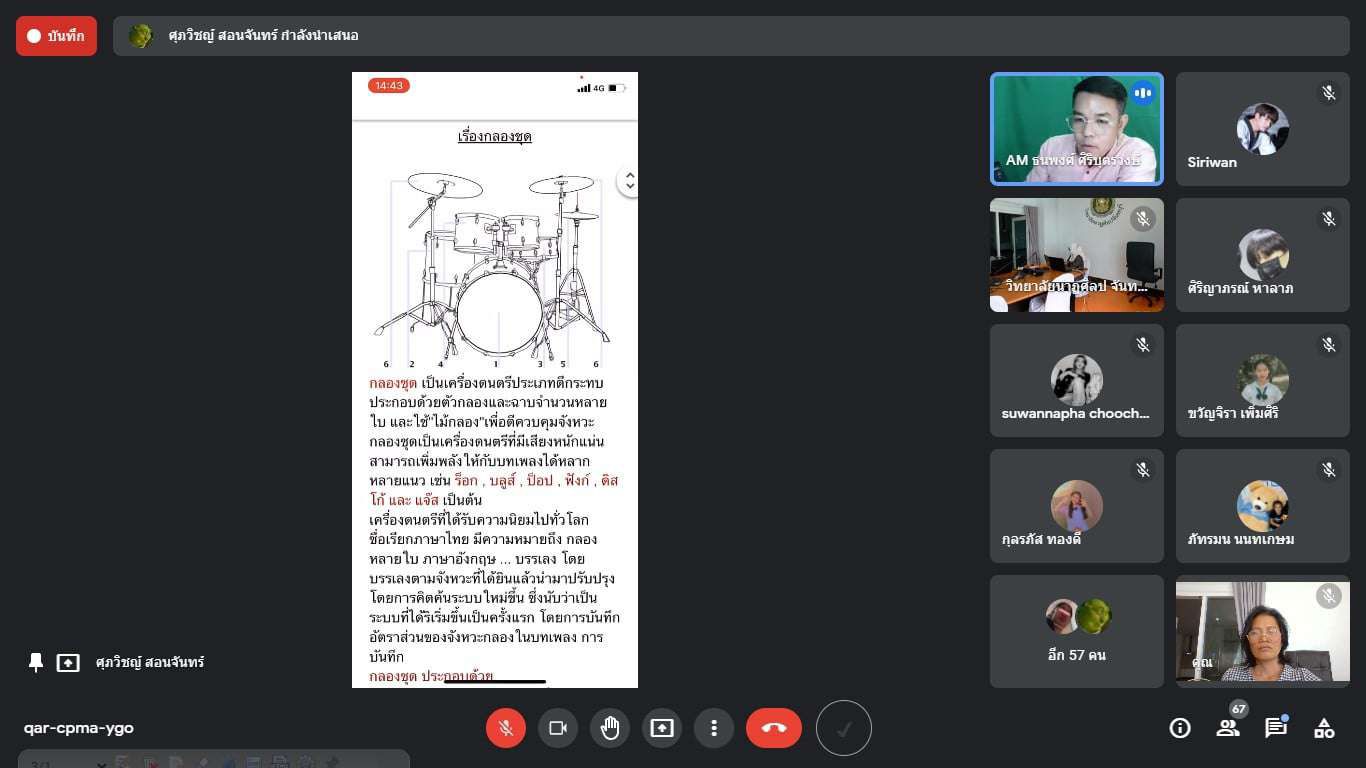Click the circular checkmark button
1366x768 pixels.
[x=844, y=728]
